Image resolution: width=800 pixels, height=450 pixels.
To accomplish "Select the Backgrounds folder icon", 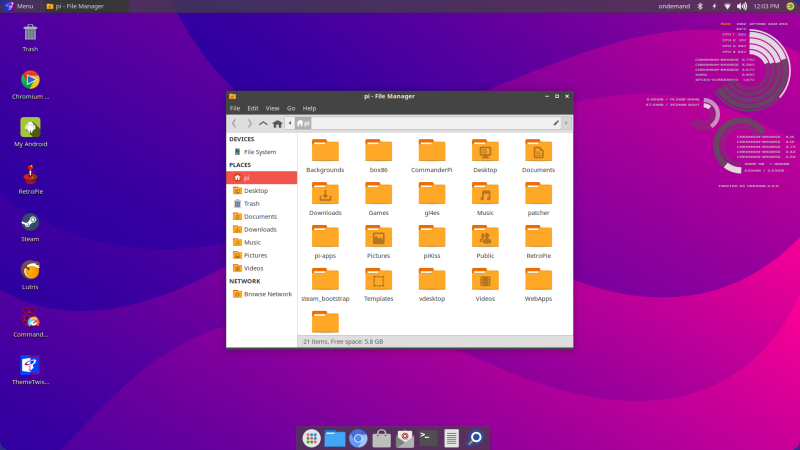I will pos(325,151).
